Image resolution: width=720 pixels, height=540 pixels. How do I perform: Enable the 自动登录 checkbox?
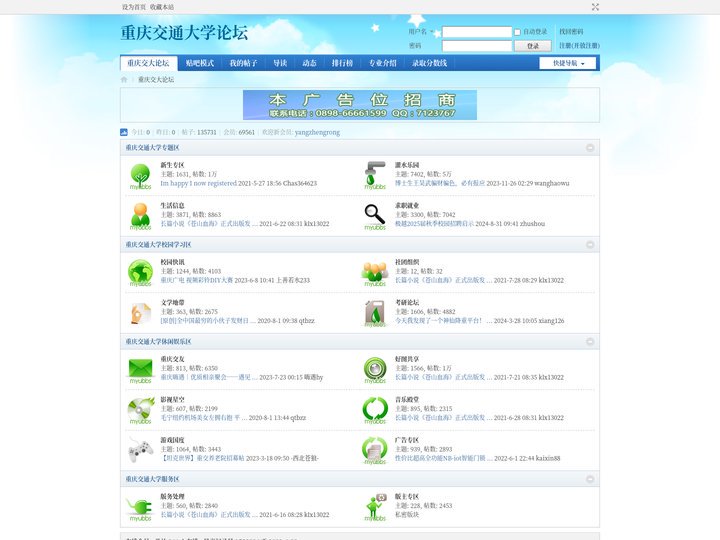click(518, 32)
